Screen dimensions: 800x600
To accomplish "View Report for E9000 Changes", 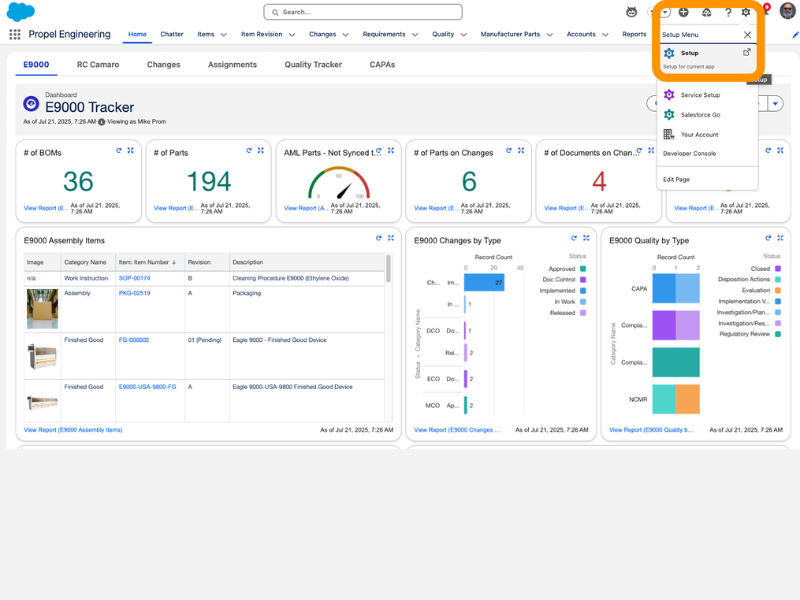I will [x=457, y=430].
